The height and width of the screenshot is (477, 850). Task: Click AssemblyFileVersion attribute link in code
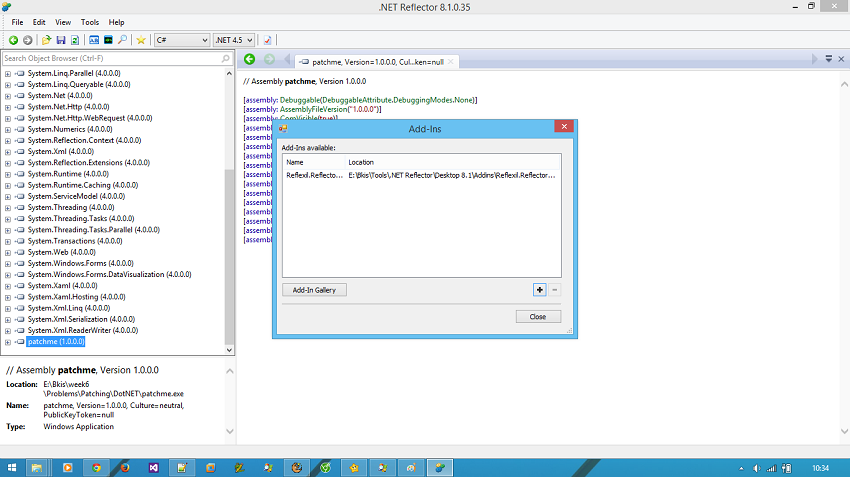point(314,109)
